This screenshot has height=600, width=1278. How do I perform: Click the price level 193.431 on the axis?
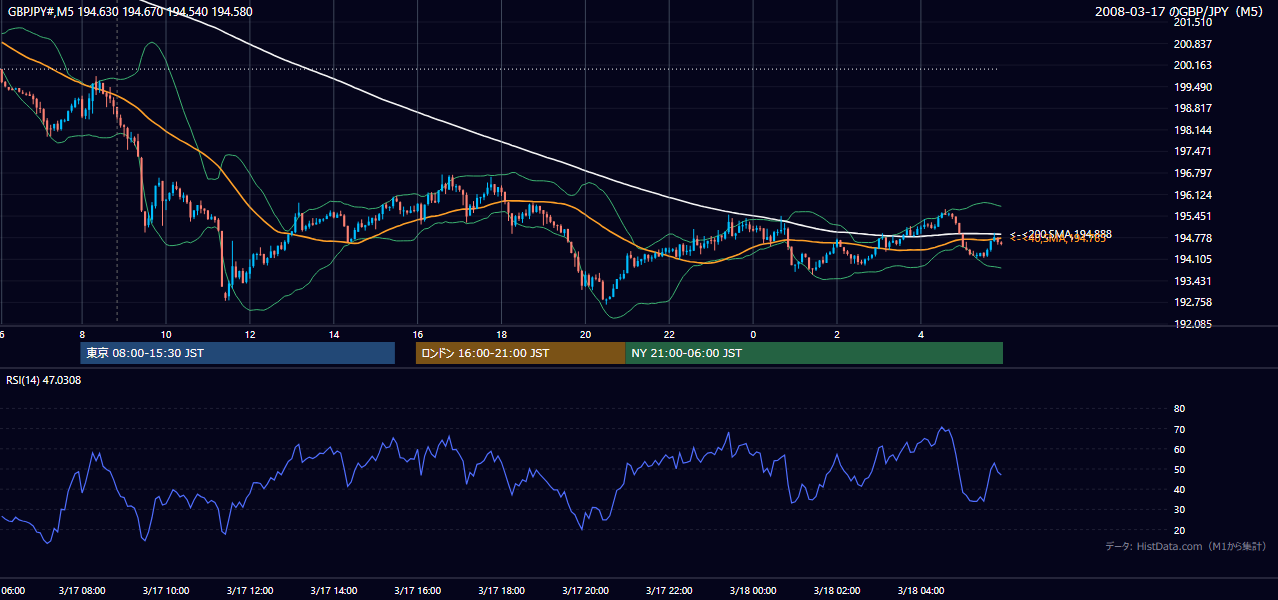[x=1191, y=281]
